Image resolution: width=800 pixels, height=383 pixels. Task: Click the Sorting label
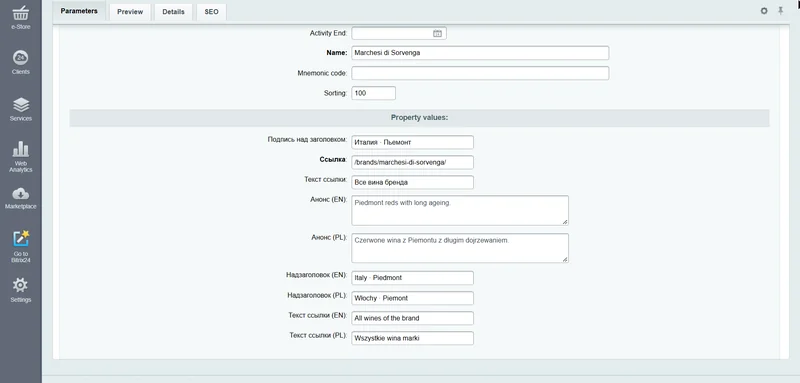click(x=335, y=93)
